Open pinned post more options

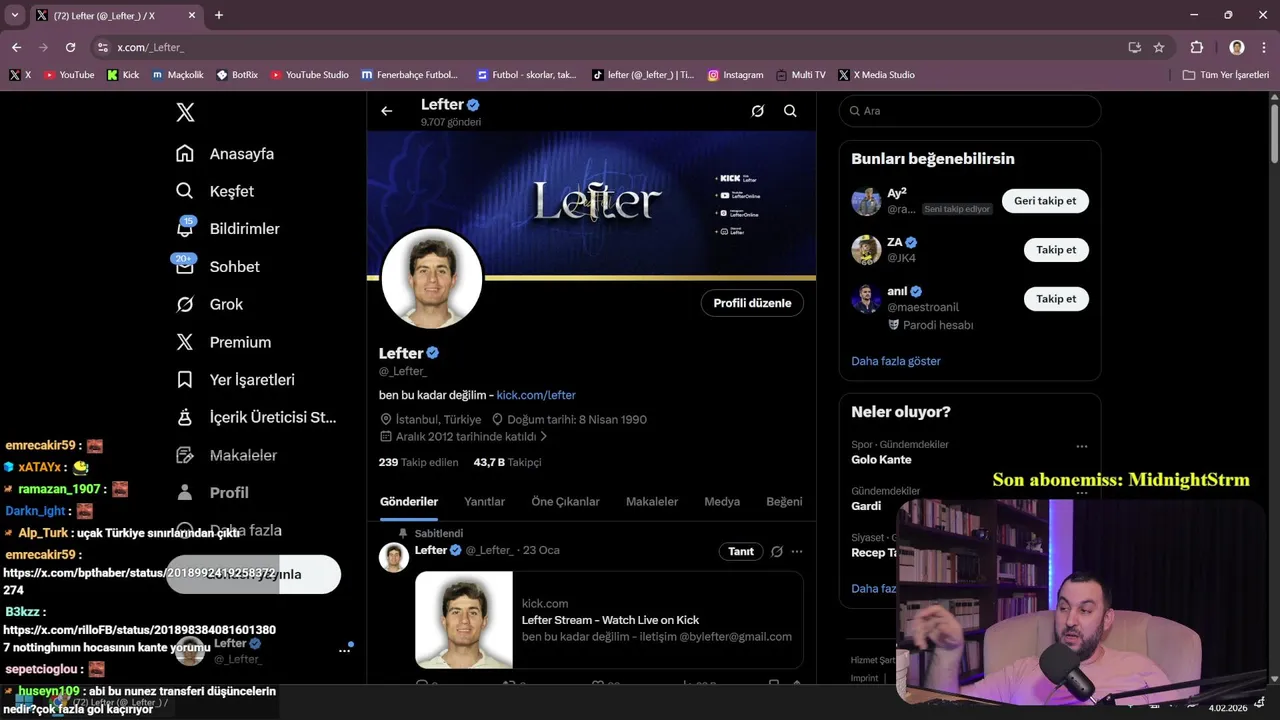pyautogui.click(x=797, y=552)
